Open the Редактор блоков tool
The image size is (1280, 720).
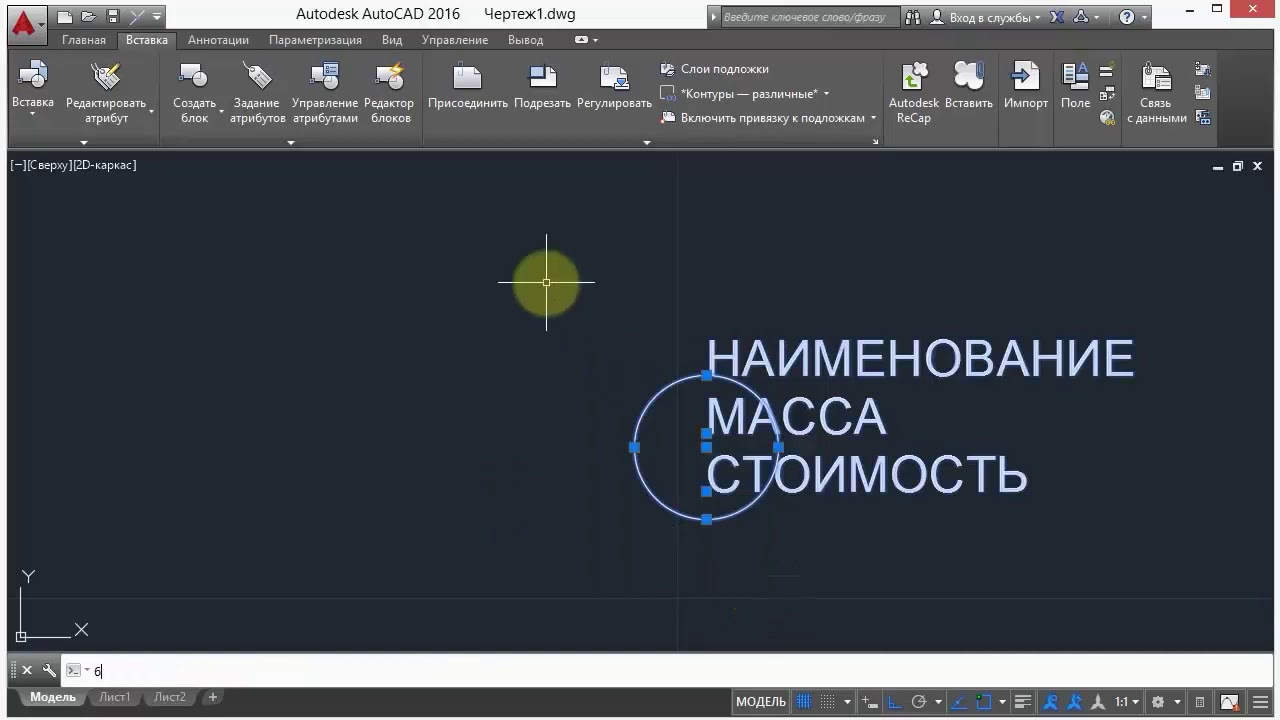coord(389,92)
